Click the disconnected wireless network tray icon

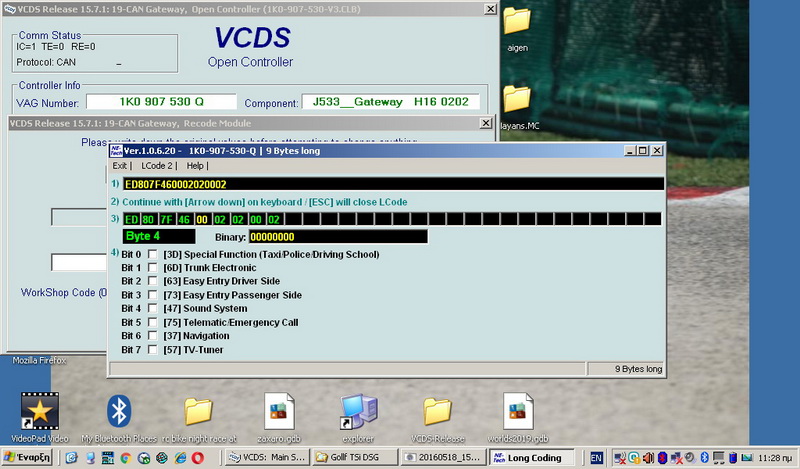[620, 458]
